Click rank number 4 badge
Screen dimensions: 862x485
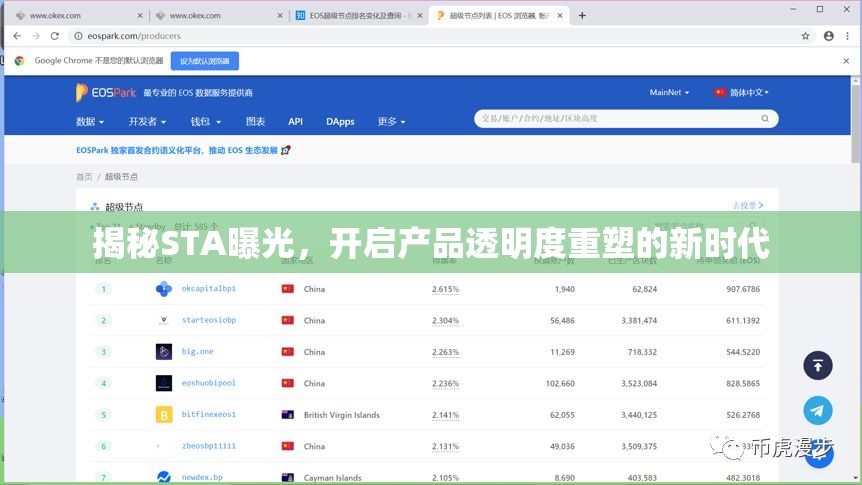(x=103, y=383)
